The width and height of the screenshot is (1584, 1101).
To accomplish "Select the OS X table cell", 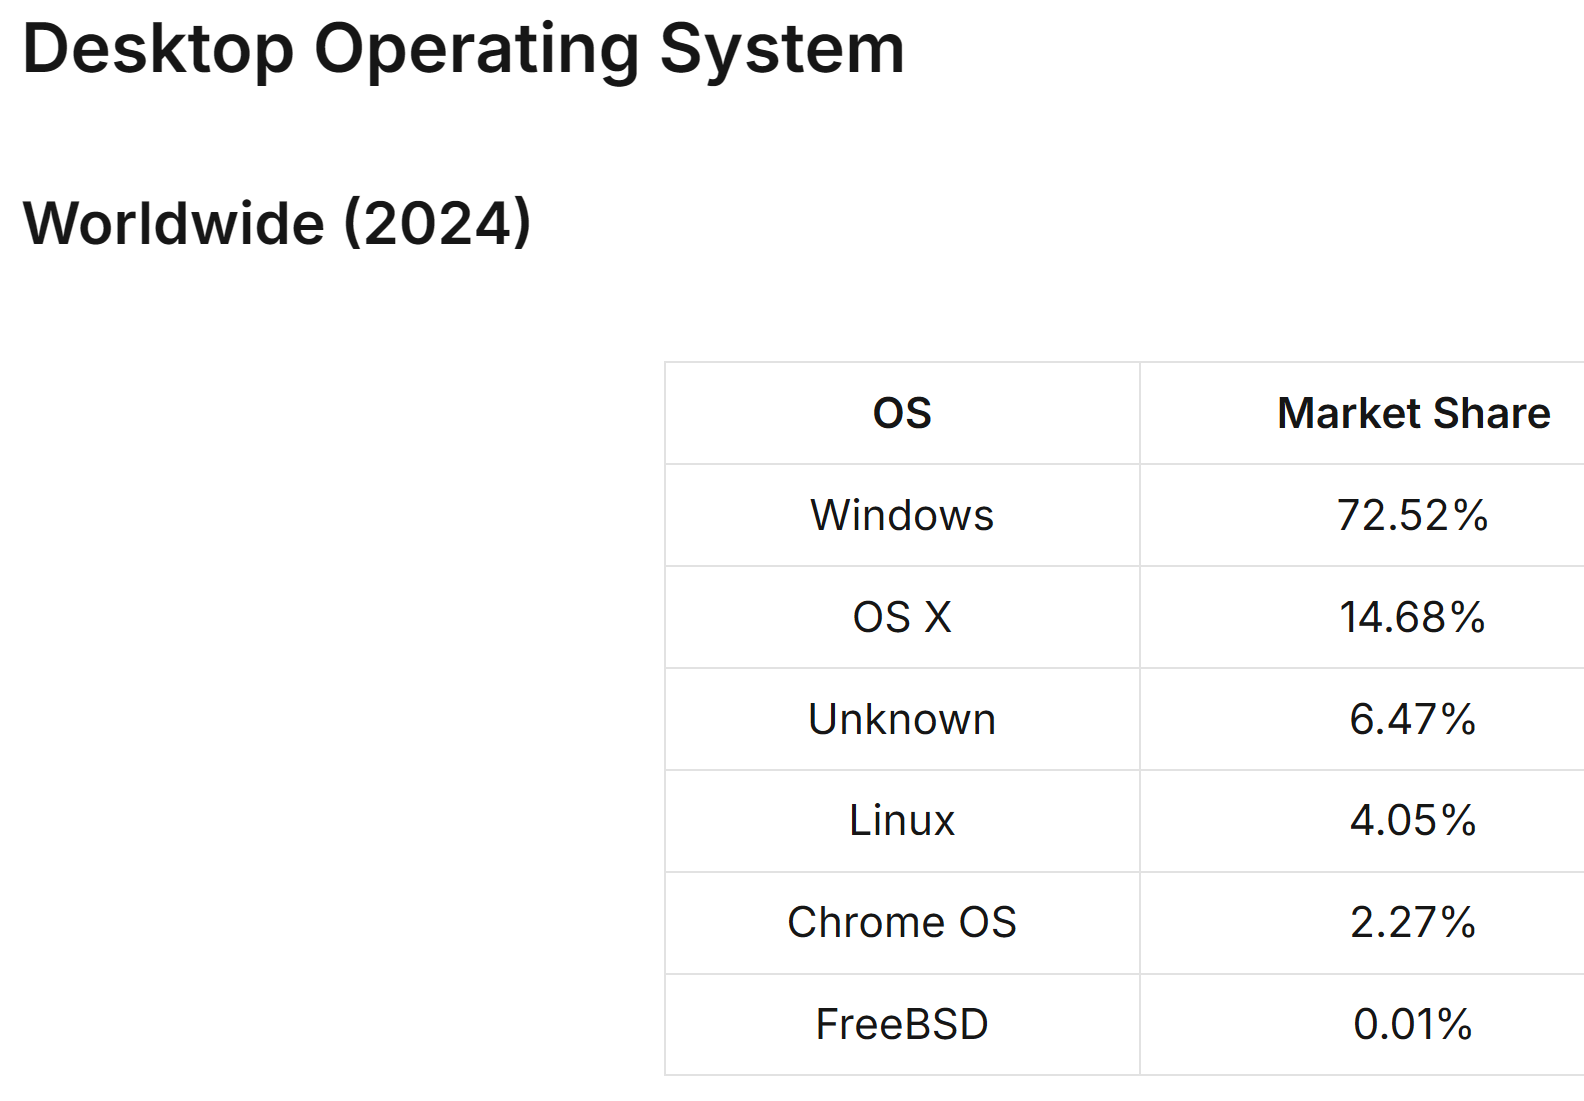I will [902, 617].
